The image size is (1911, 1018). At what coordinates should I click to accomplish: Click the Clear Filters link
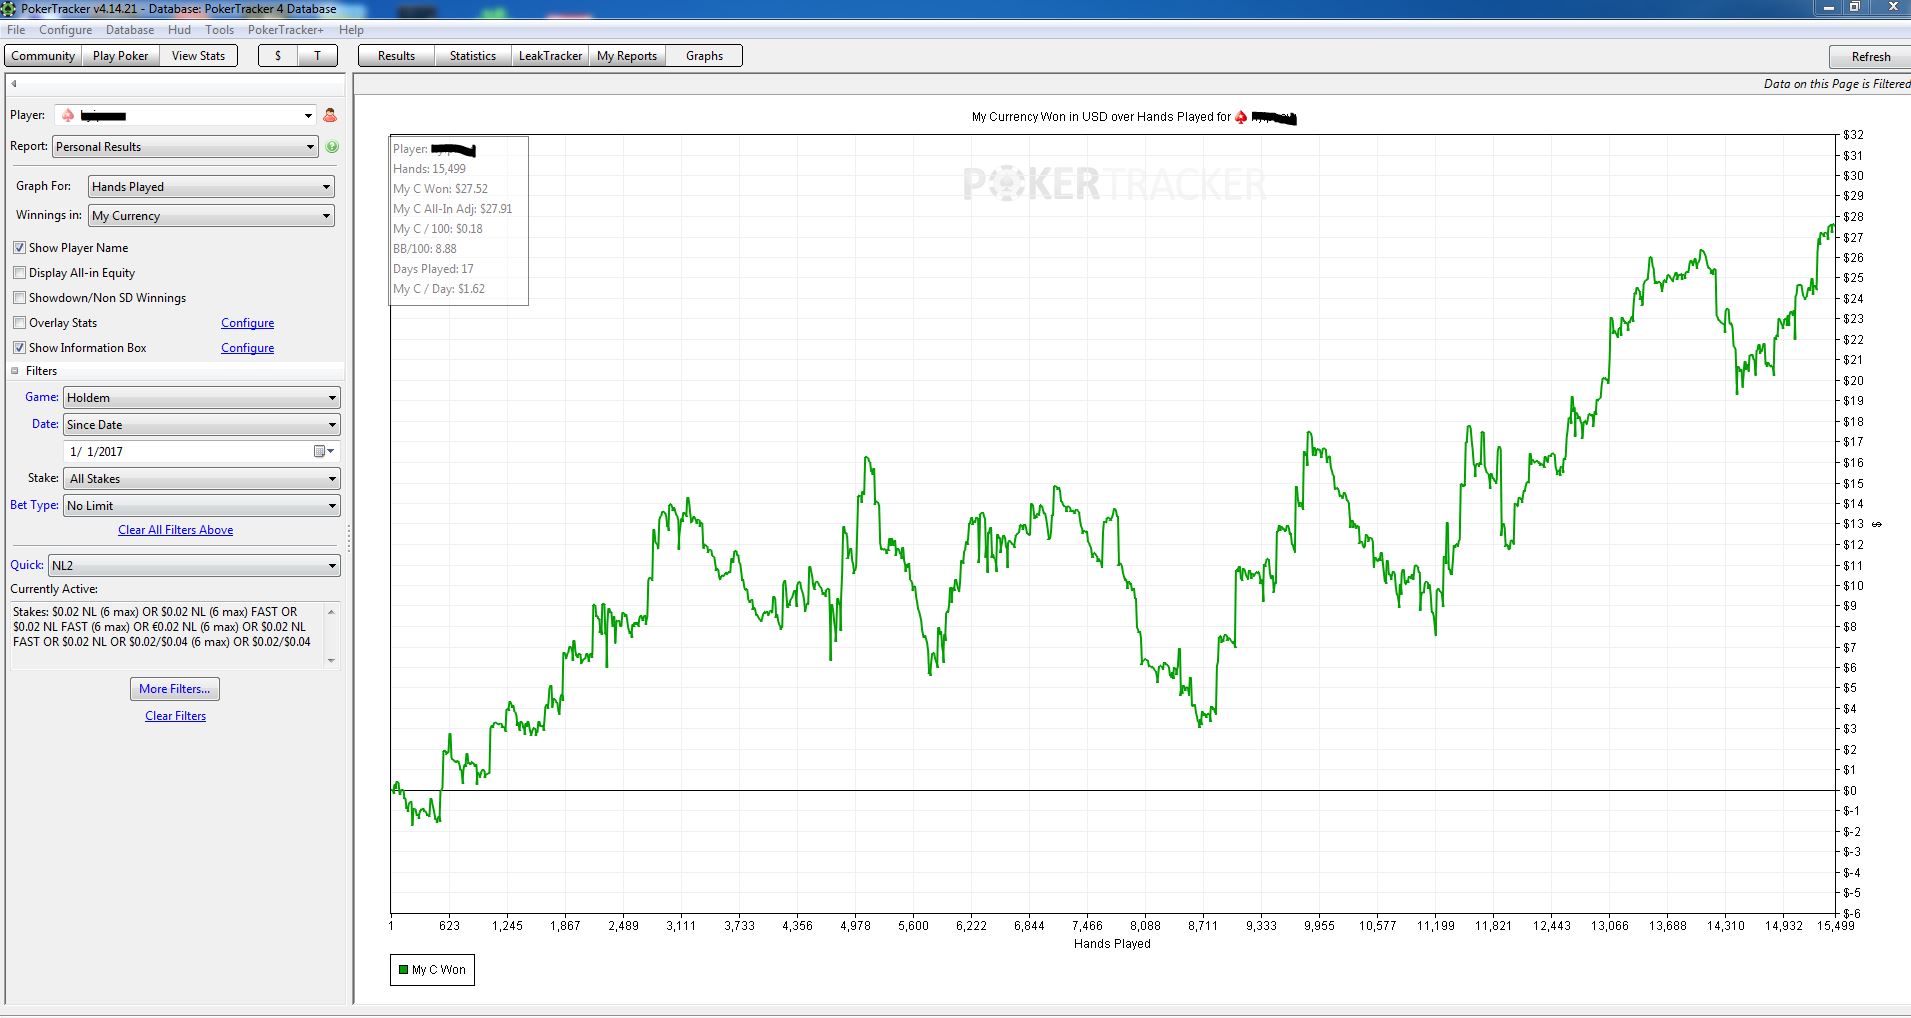[x=175, y=716]
